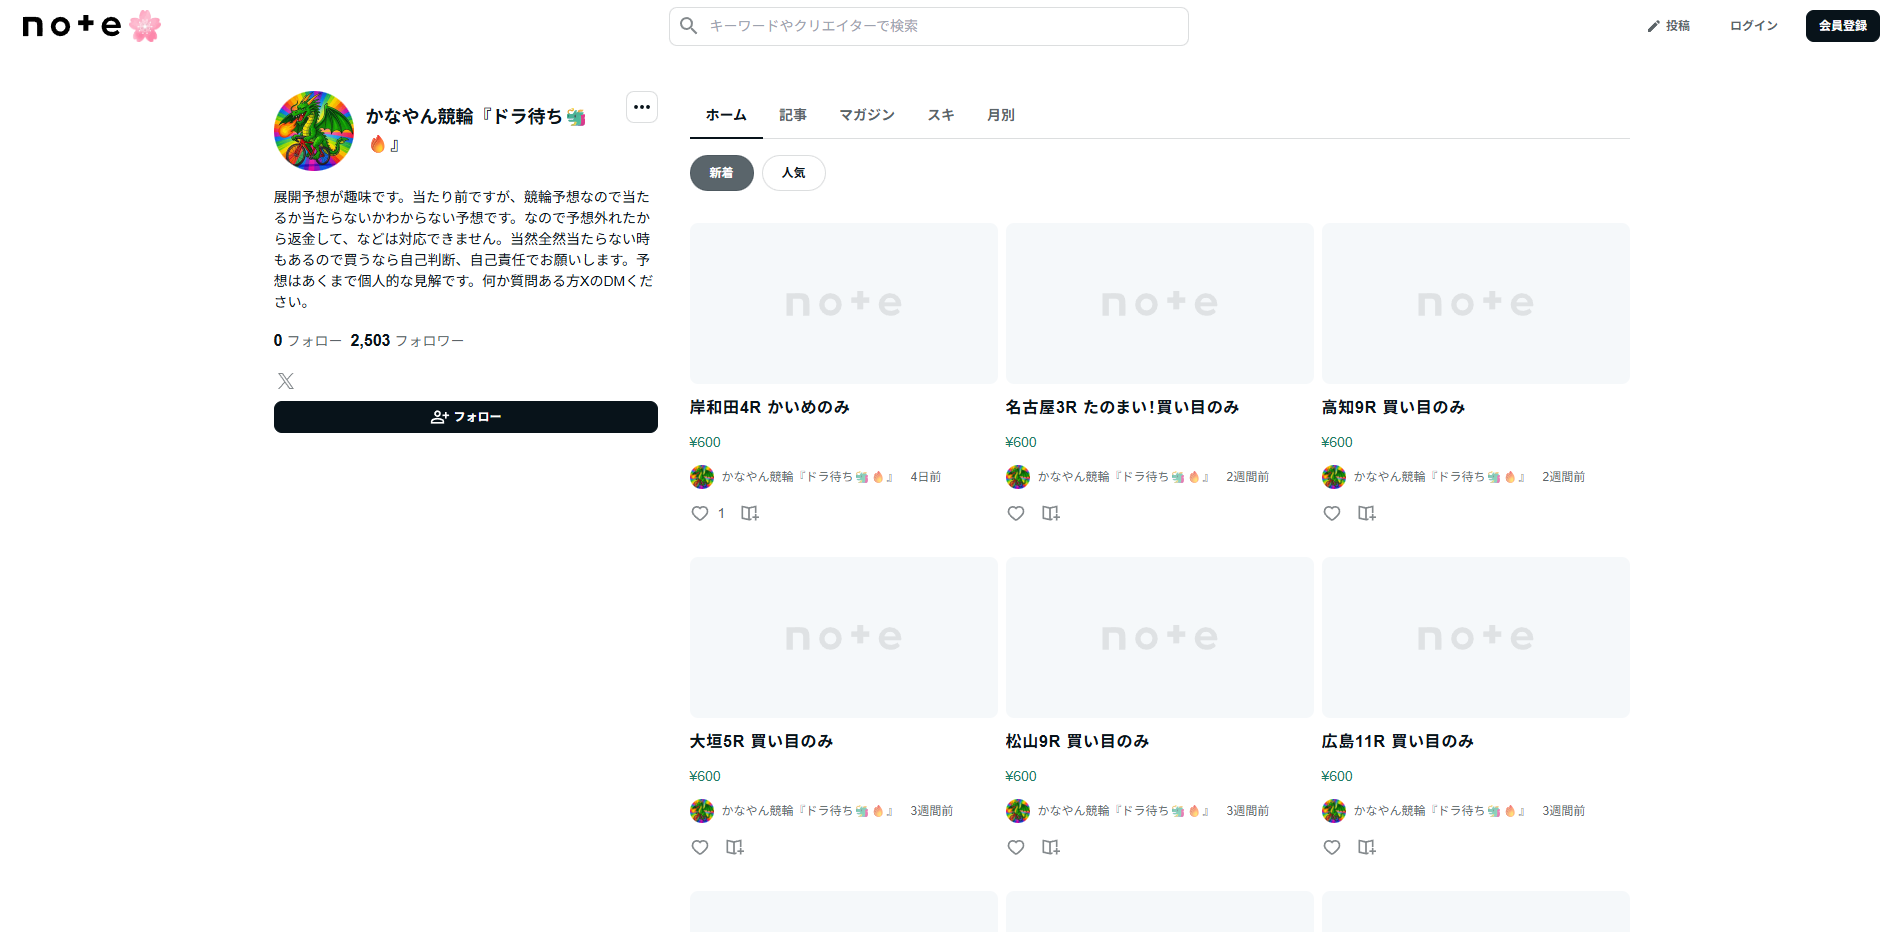
Task: Click the note logo in header
Action: (x=72, y=26)
